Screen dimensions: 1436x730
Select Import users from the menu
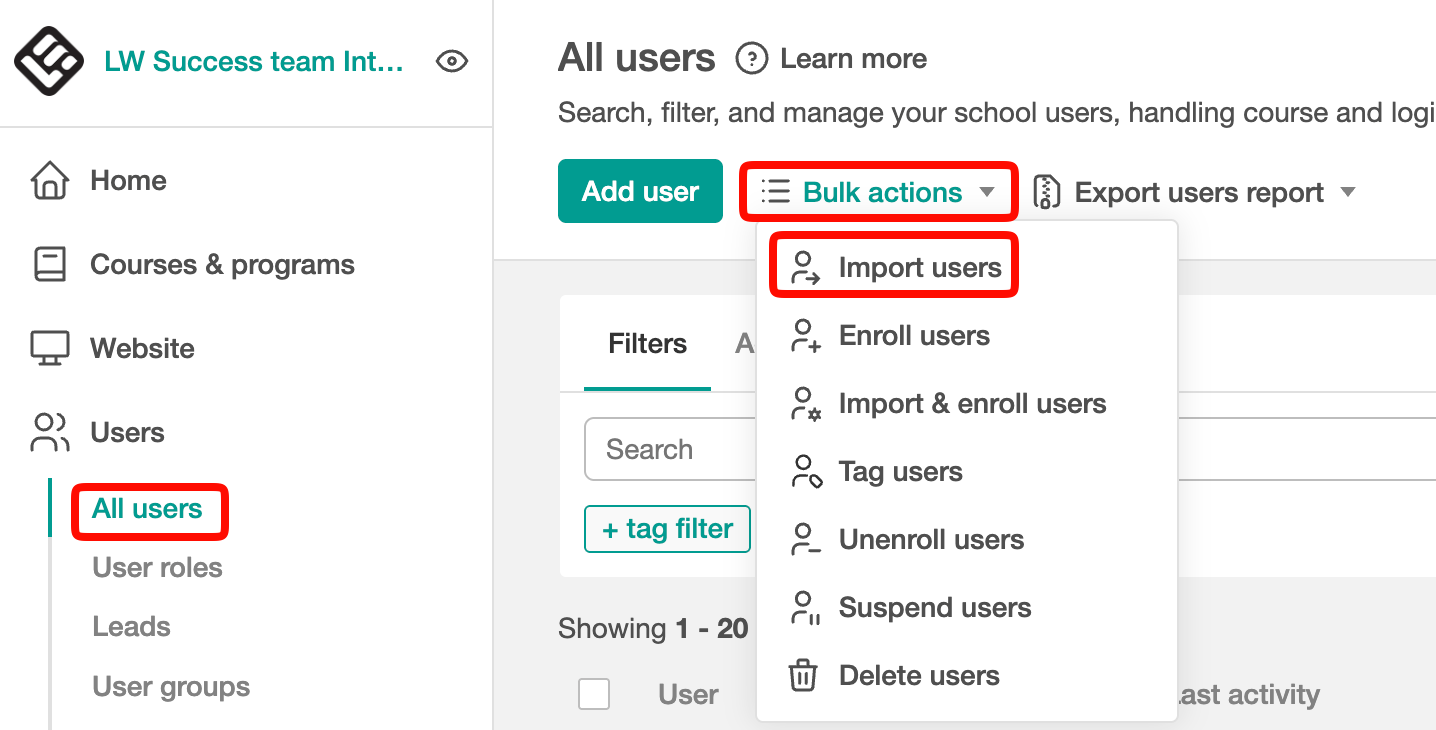pos(919,268)
